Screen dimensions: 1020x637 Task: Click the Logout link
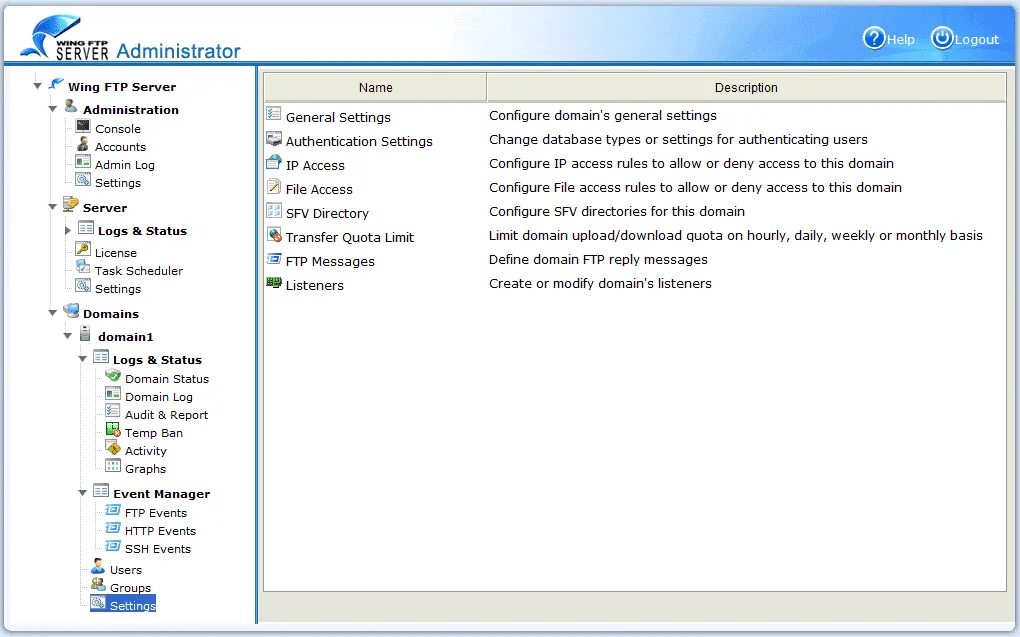click(x=976, y=40)
